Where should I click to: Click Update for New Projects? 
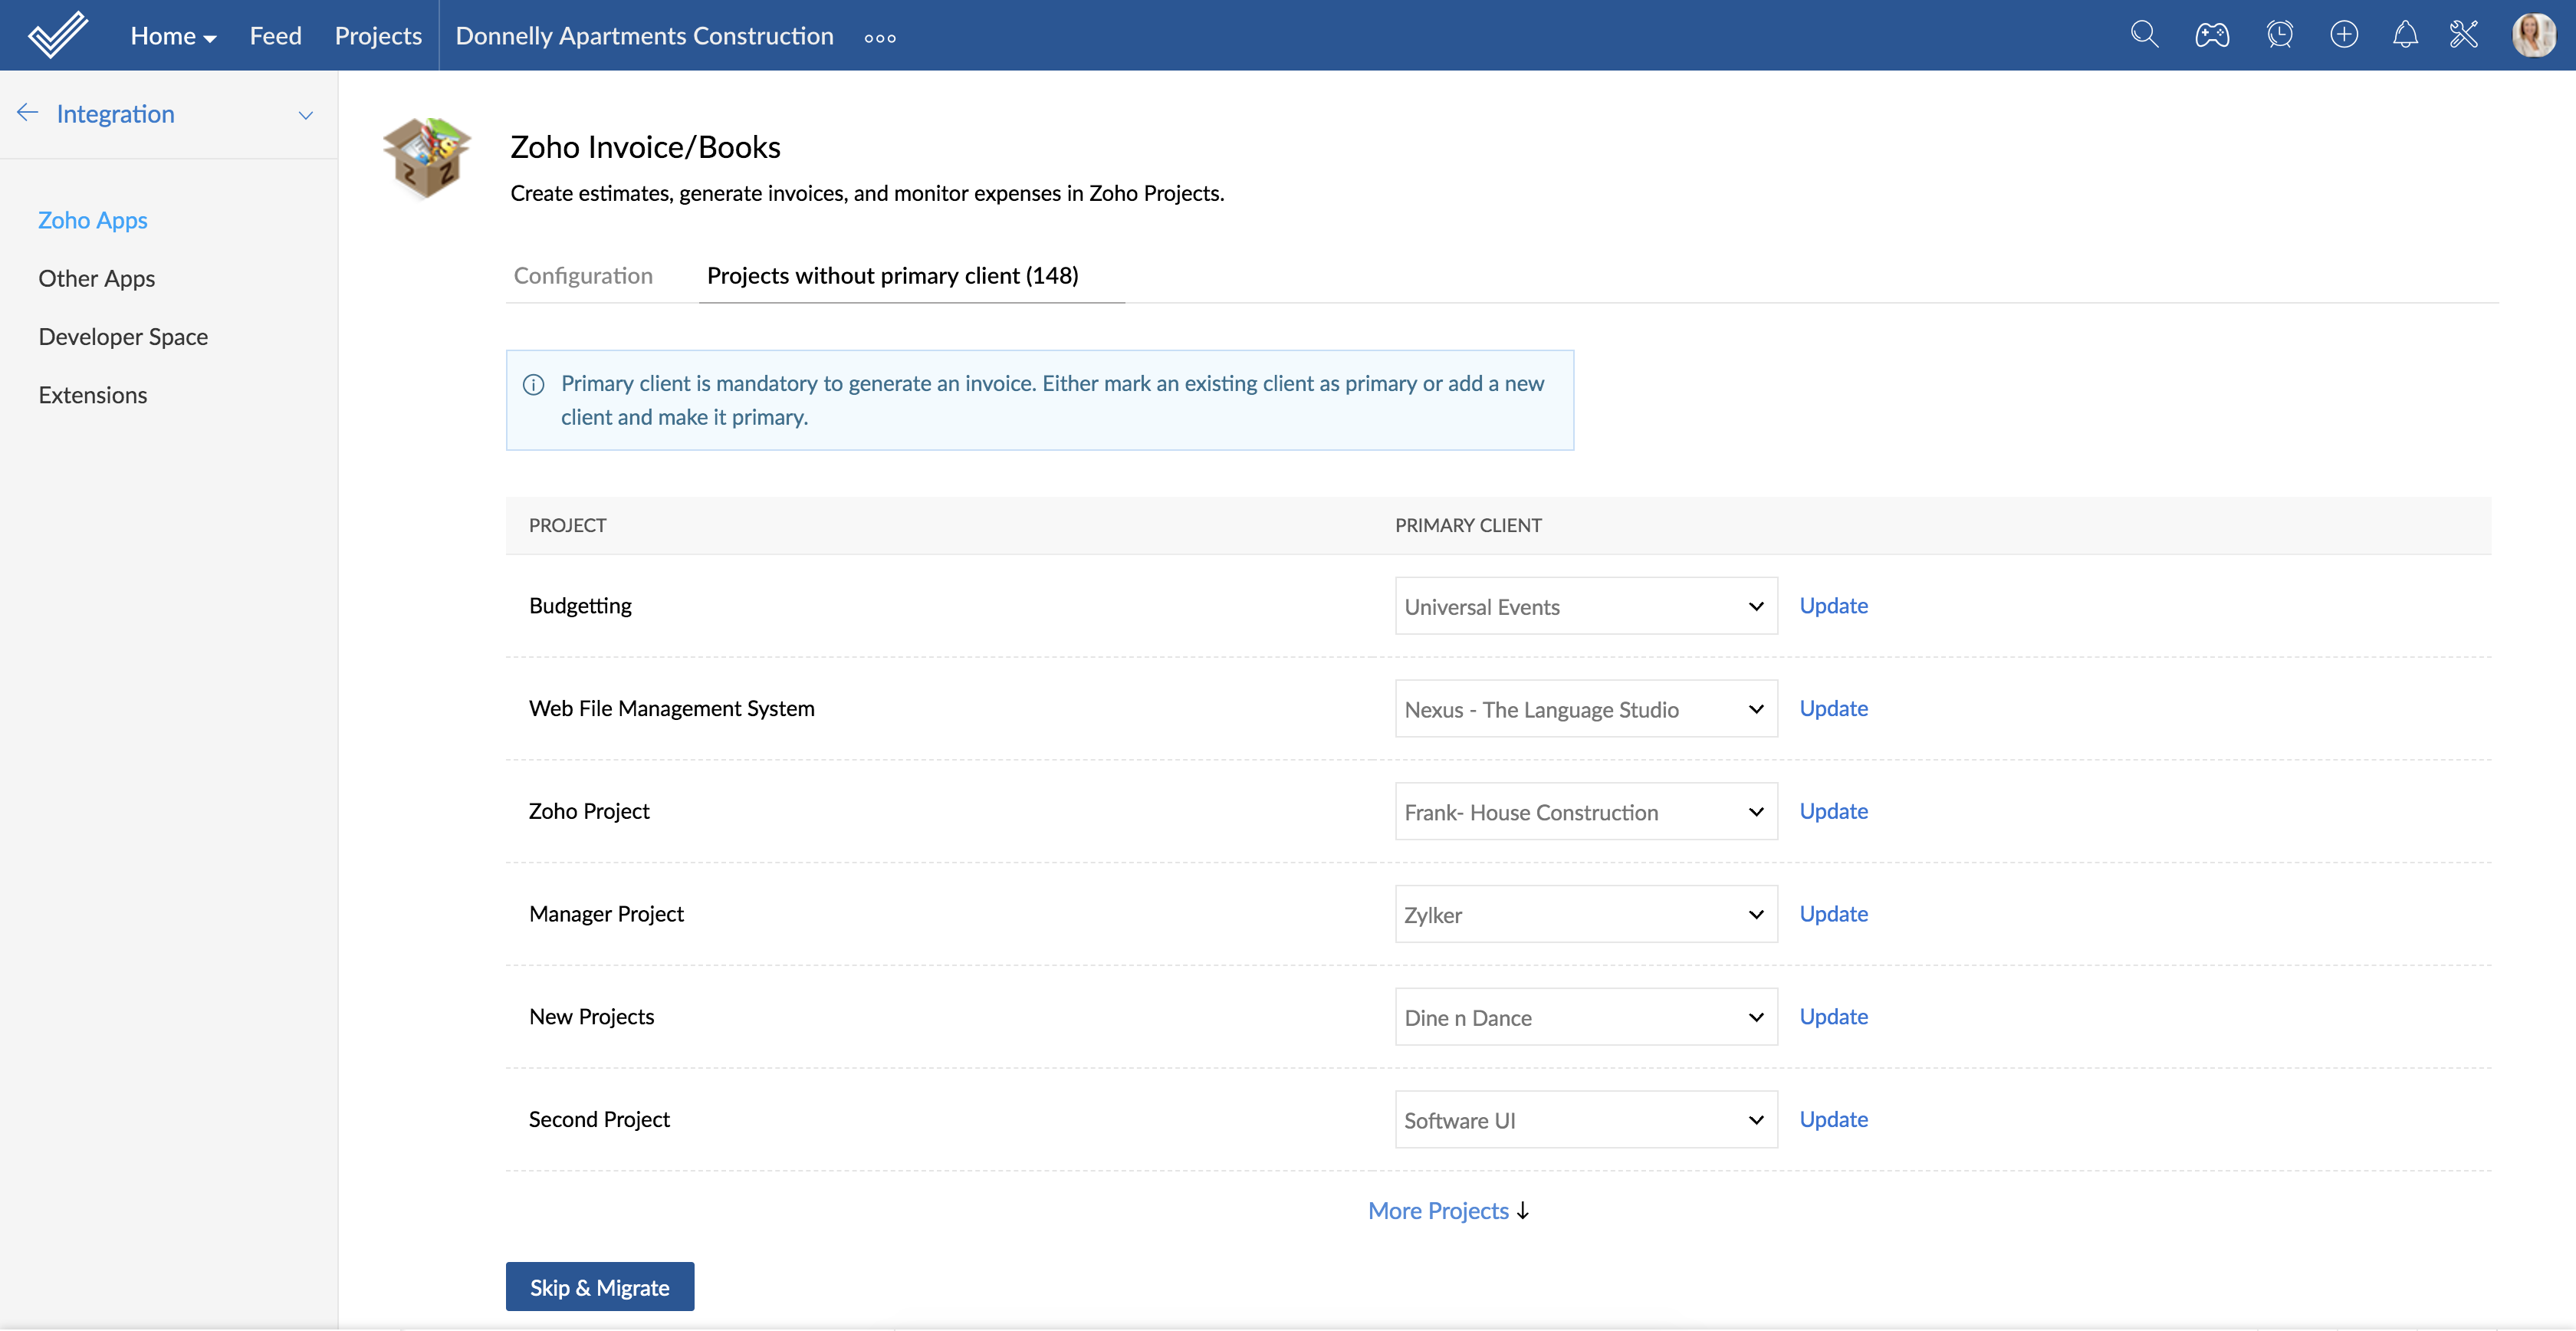coord(1833,1016)
